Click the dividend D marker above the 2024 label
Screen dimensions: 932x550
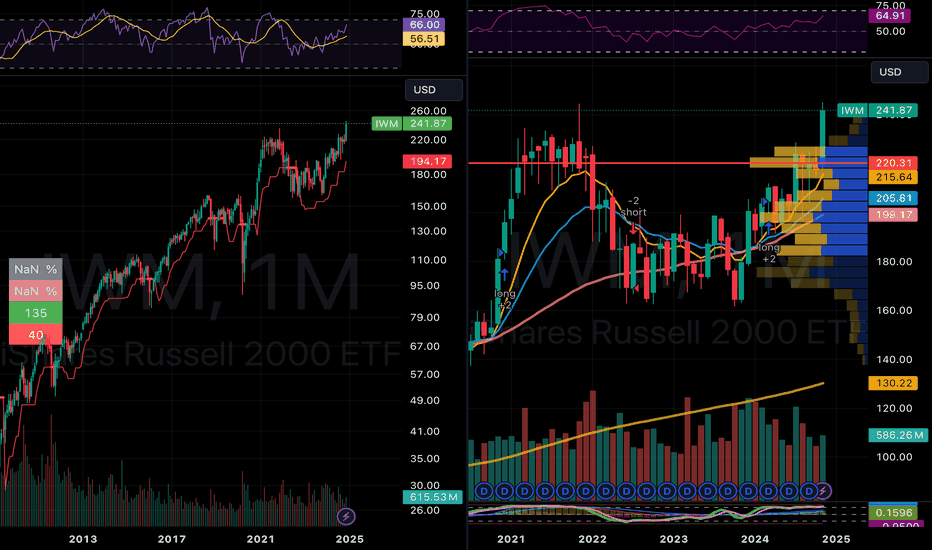pyautogui.click(x=748, y=491)
